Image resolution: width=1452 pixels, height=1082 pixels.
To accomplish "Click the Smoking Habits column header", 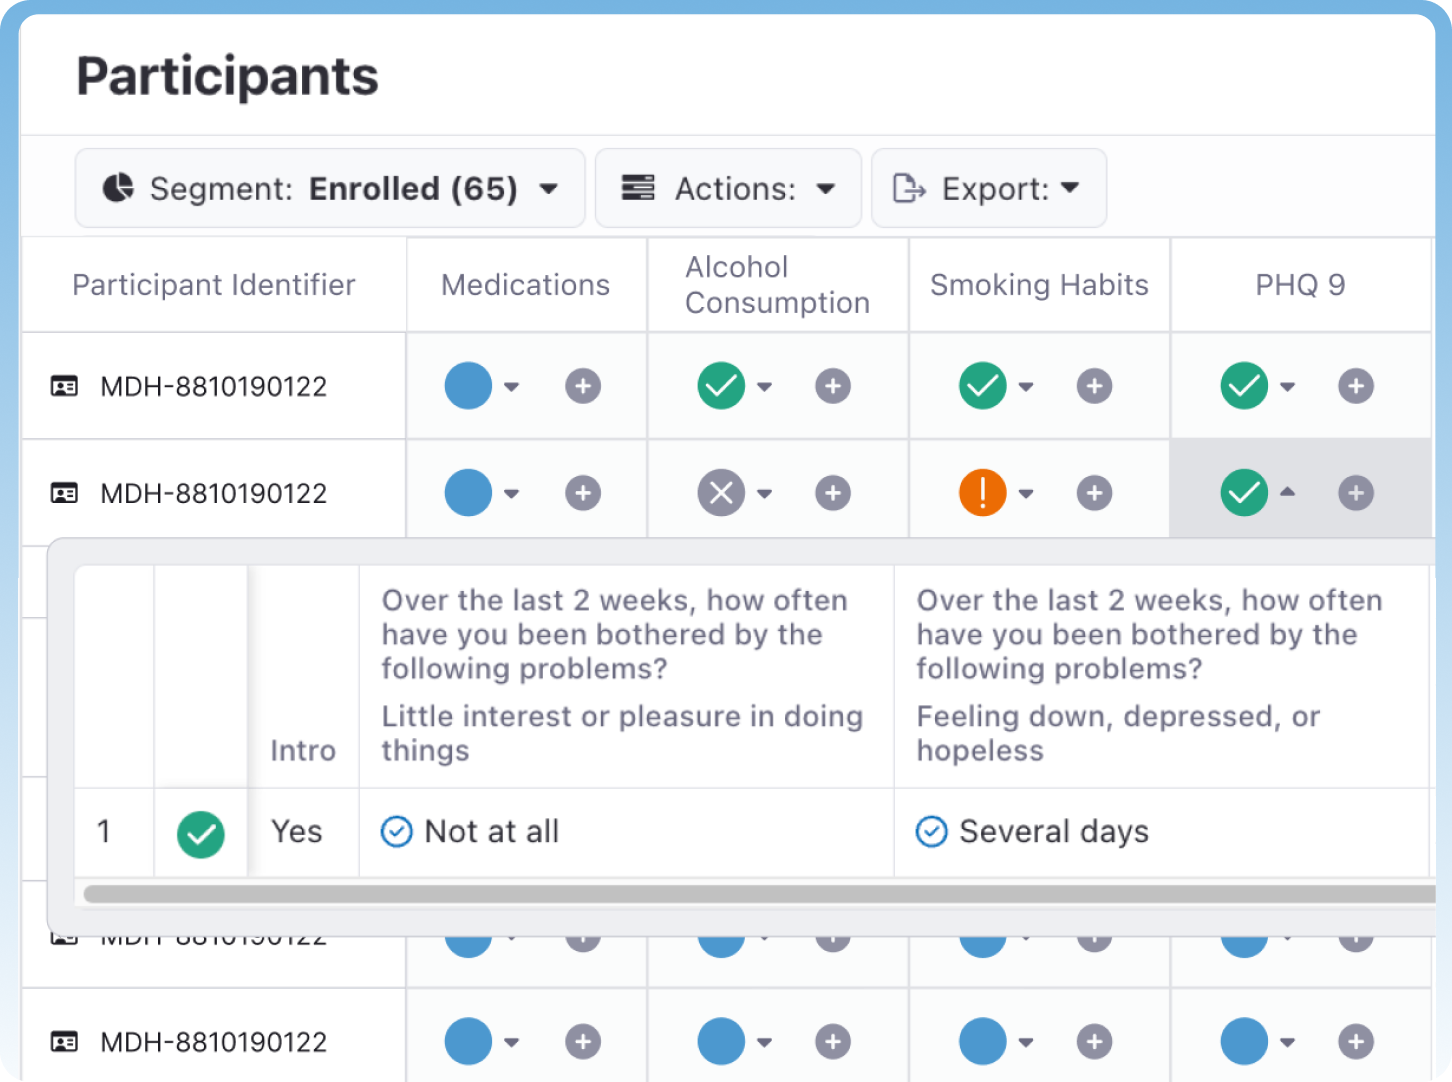I will tap(1039, 285).
